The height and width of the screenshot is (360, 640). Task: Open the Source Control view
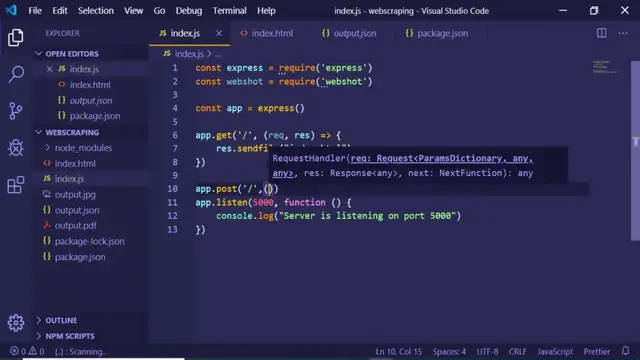pyautogui.click(x=16, y=111)
